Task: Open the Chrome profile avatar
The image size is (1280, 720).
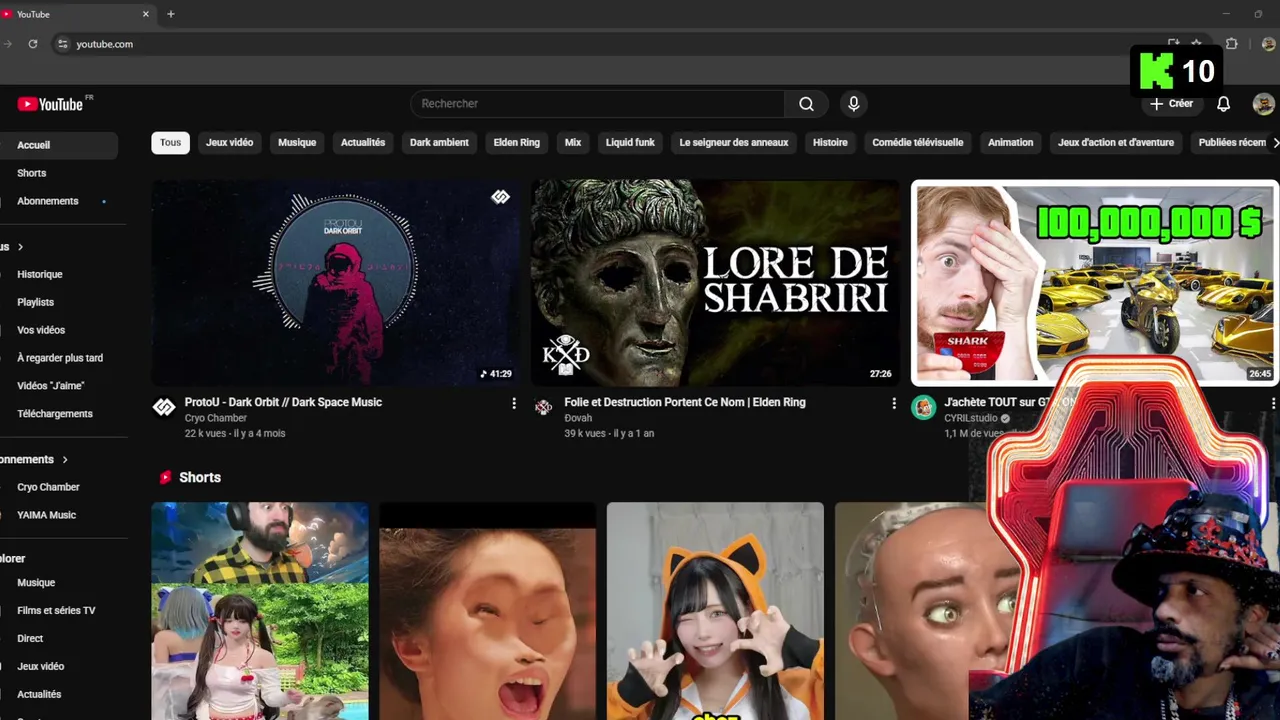Action: (1268, 44)
